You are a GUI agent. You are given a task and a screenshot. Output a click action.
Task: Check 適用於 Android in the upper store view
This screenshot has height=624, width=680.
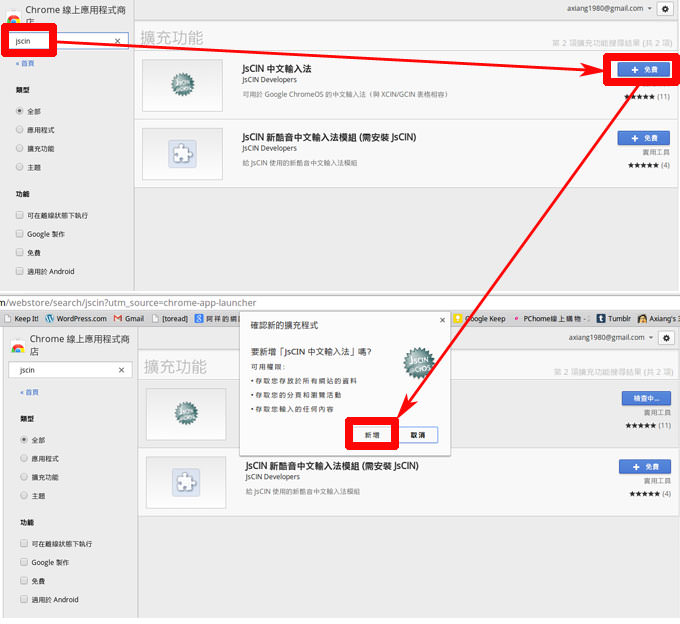(20, 271)
